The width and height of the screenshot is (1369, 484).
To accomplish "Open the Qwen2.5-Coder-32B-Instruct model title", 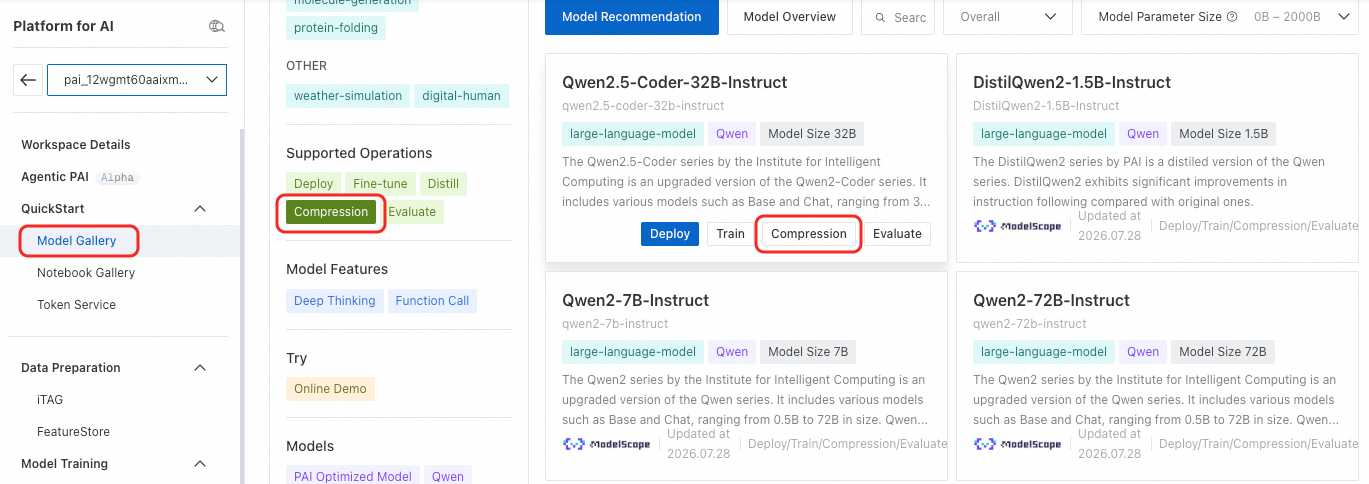I will click(675, 82).
